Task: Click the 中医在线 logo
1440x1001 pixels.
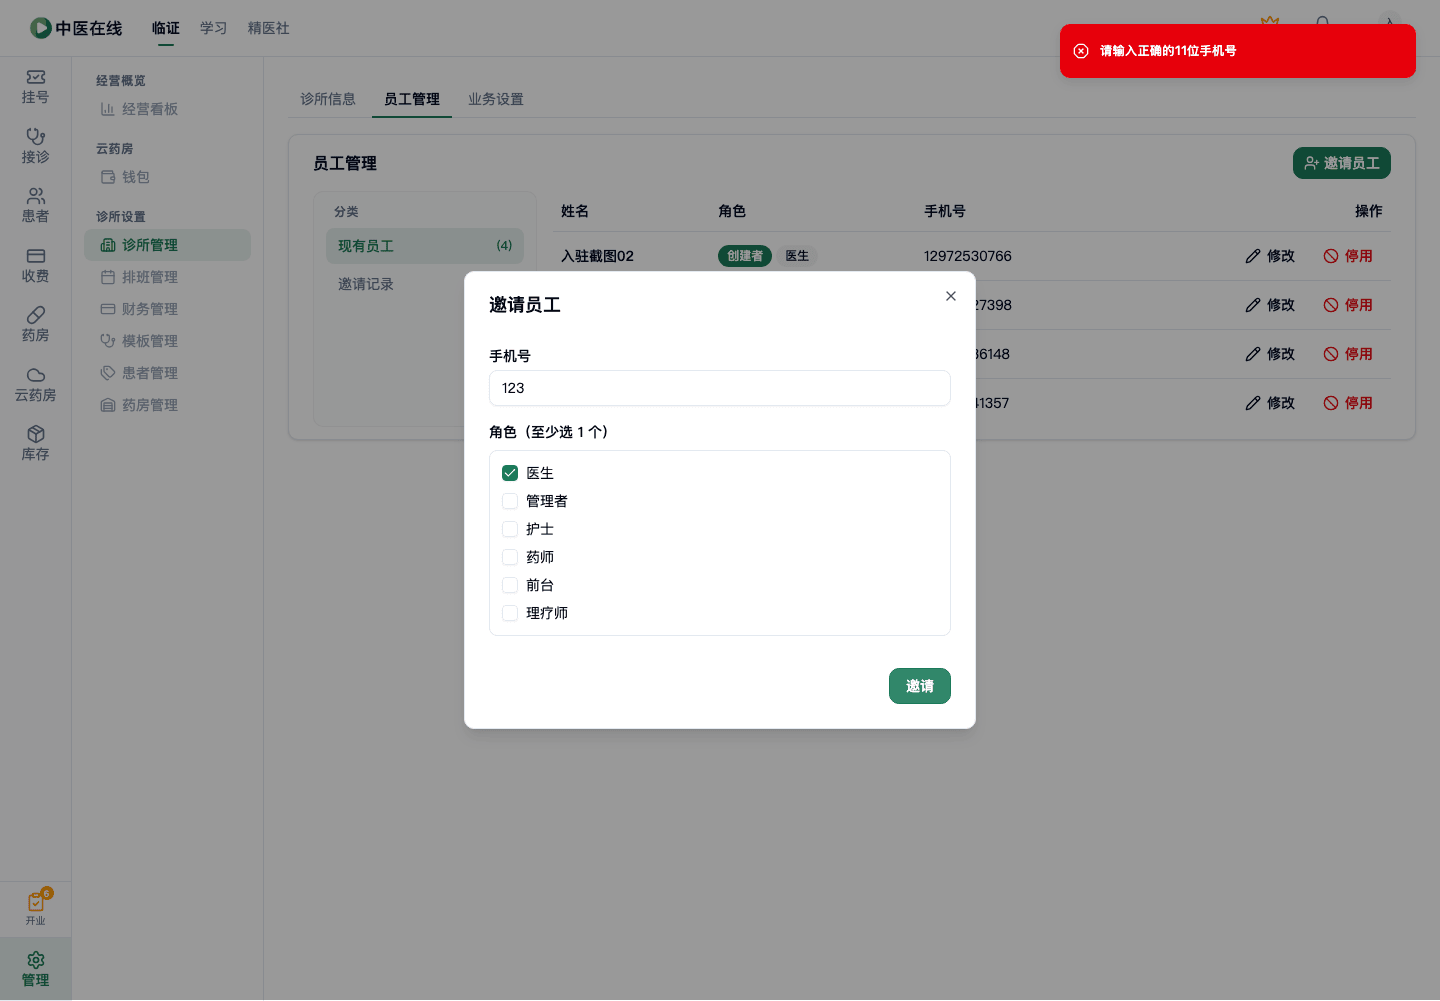Action: (76, 28)
